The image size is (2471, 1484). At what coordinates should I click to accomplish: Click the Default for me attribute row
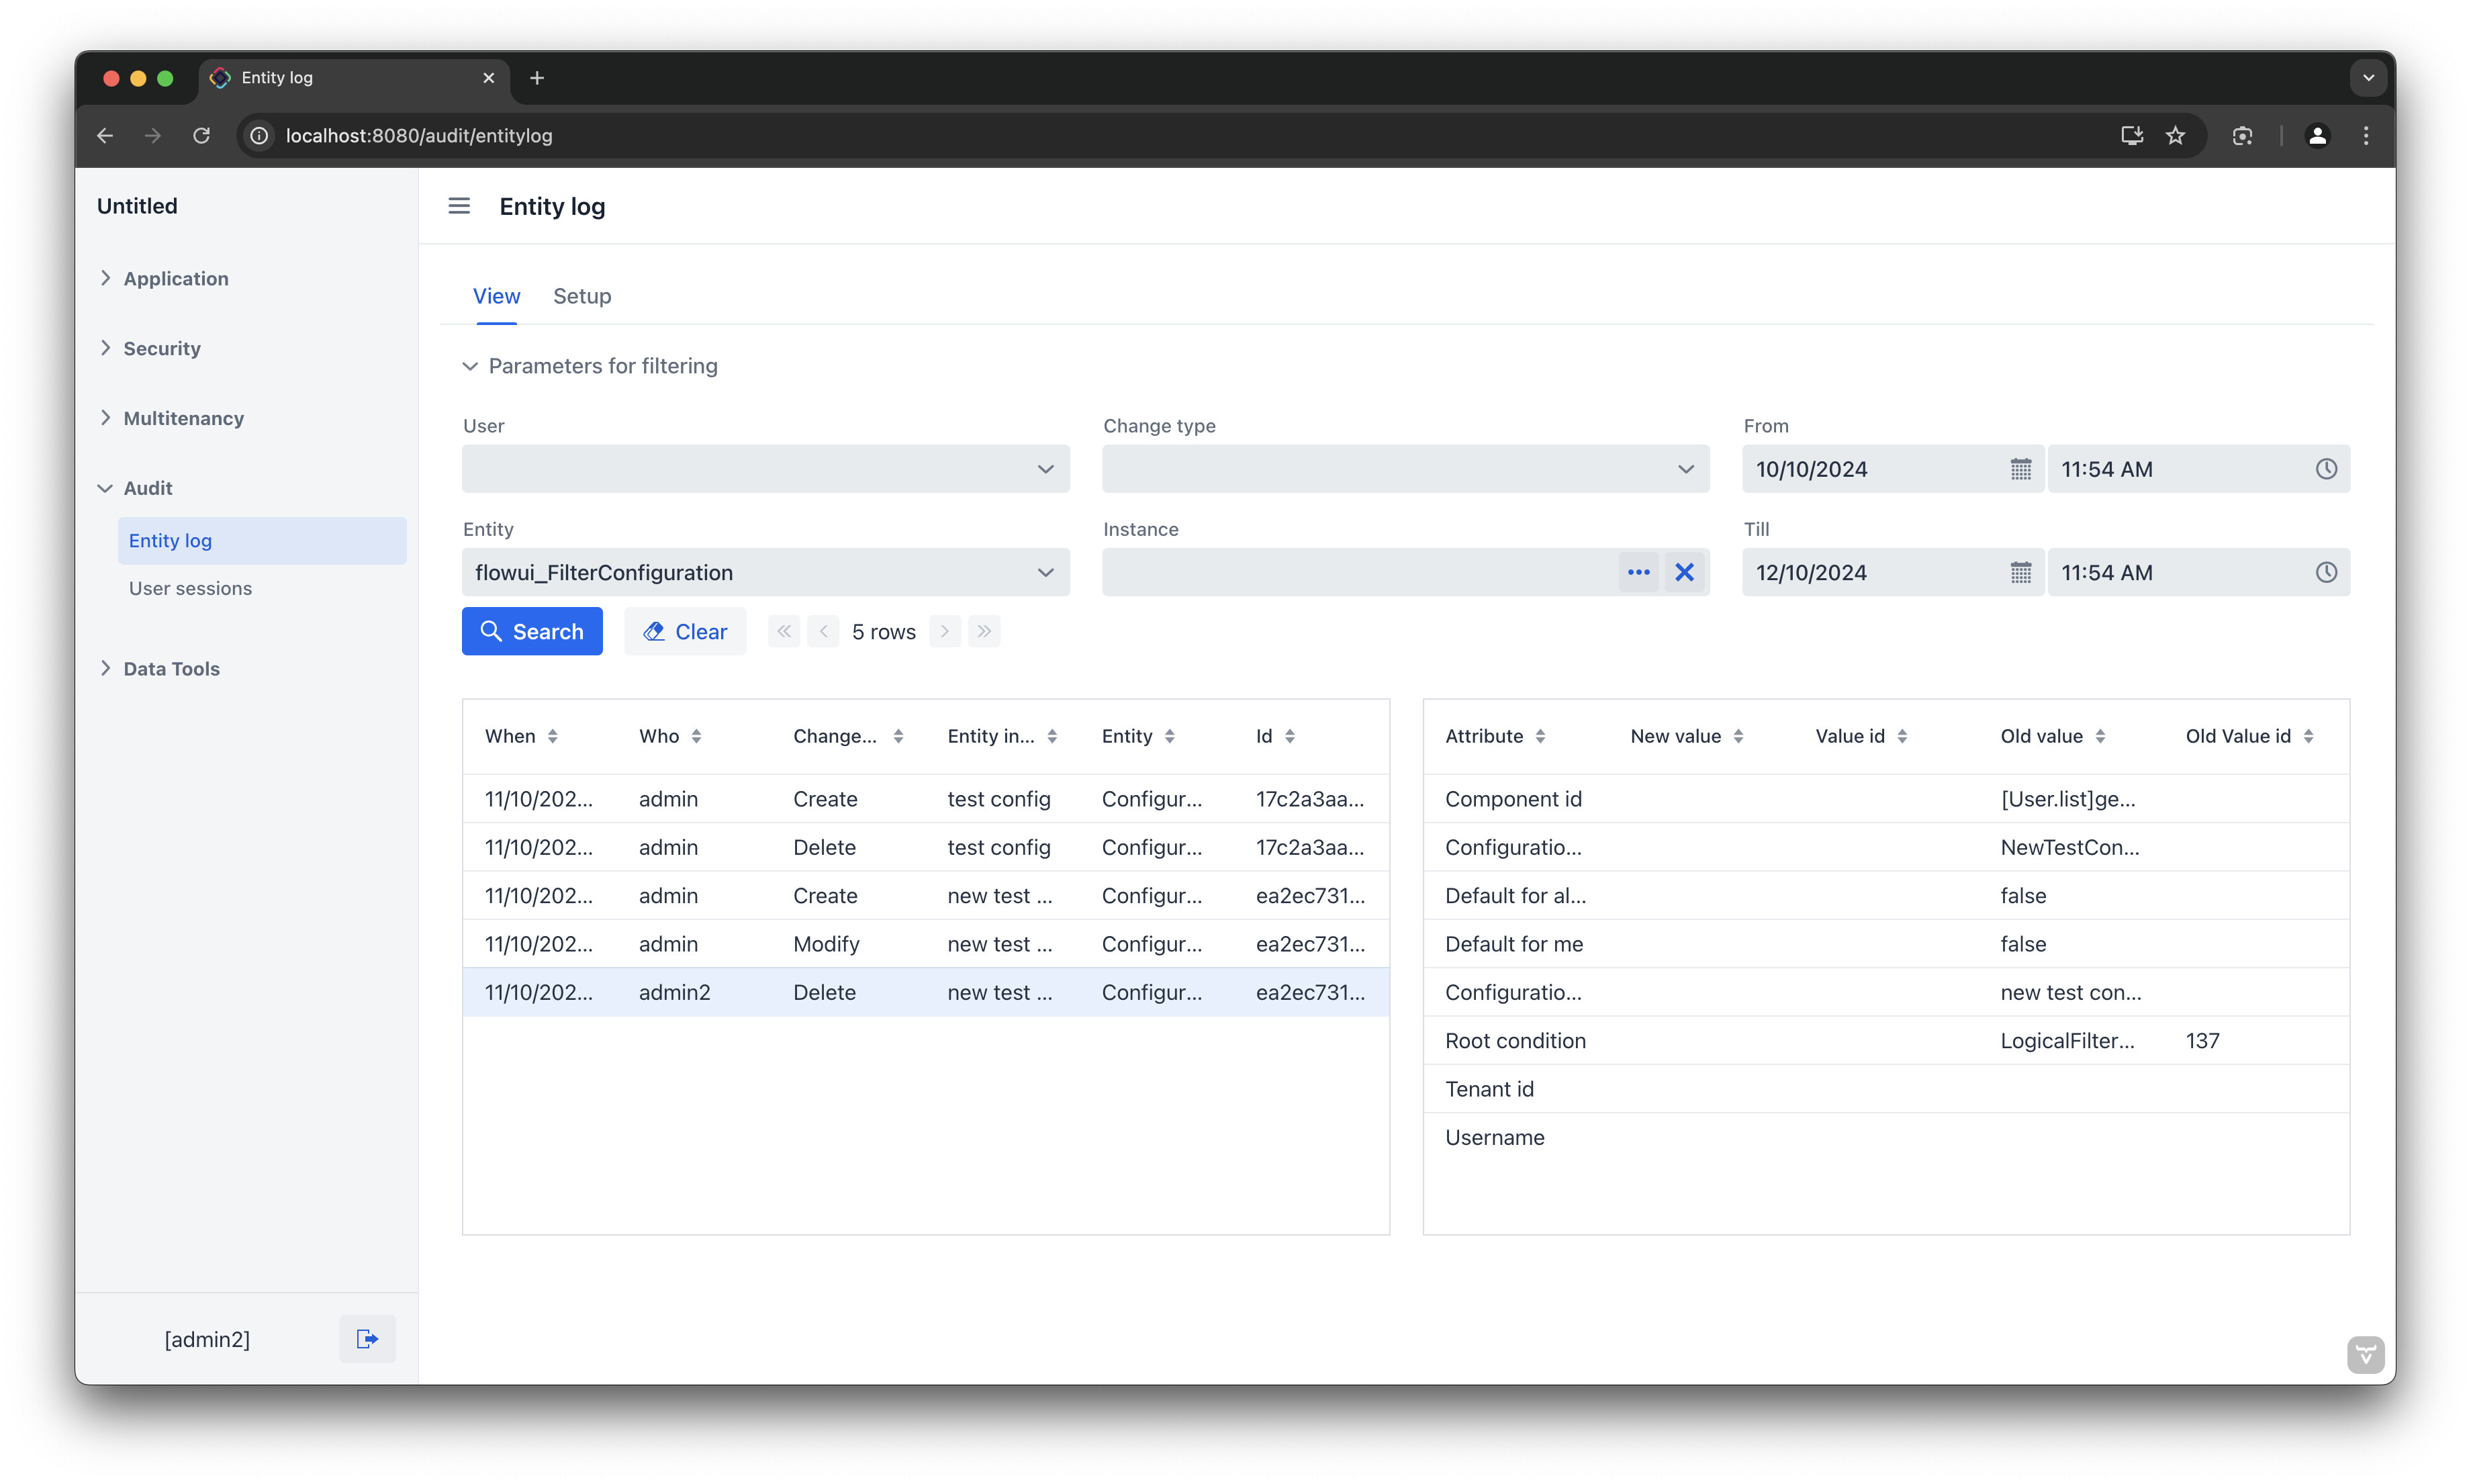pos(1886,944)
